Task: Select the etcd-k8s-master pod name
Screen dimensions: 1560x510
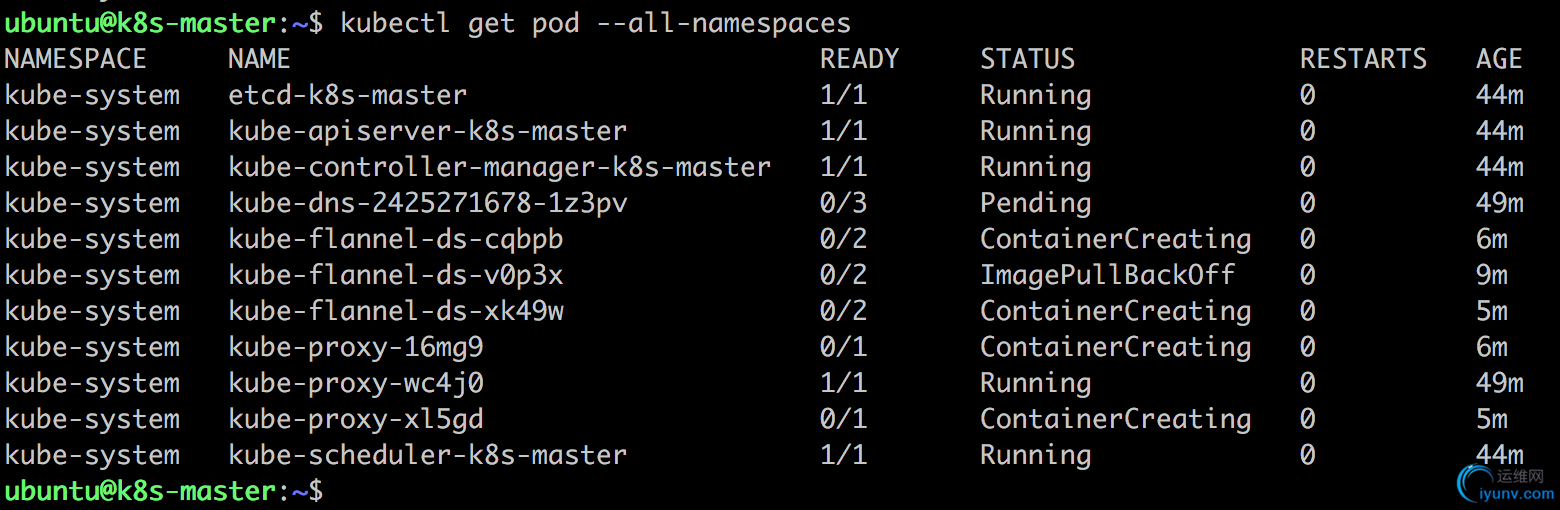Action: (x=348, y=95)
